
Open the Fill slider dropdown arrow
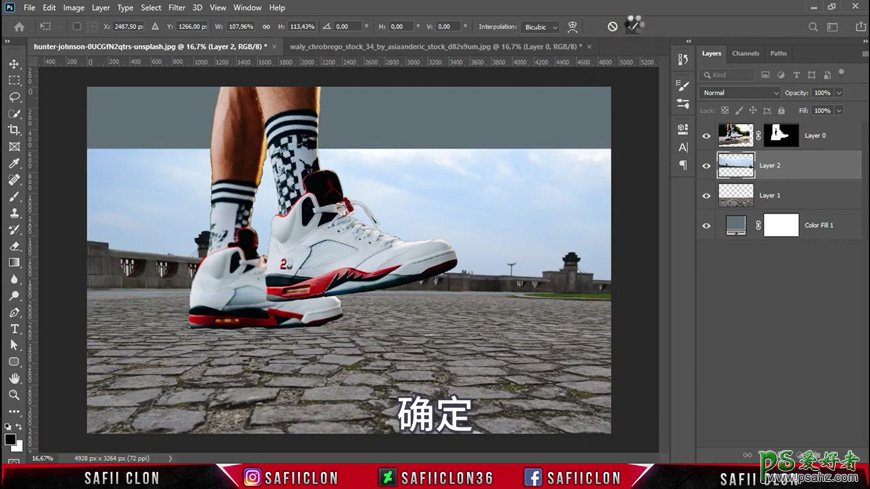point(839,110)
